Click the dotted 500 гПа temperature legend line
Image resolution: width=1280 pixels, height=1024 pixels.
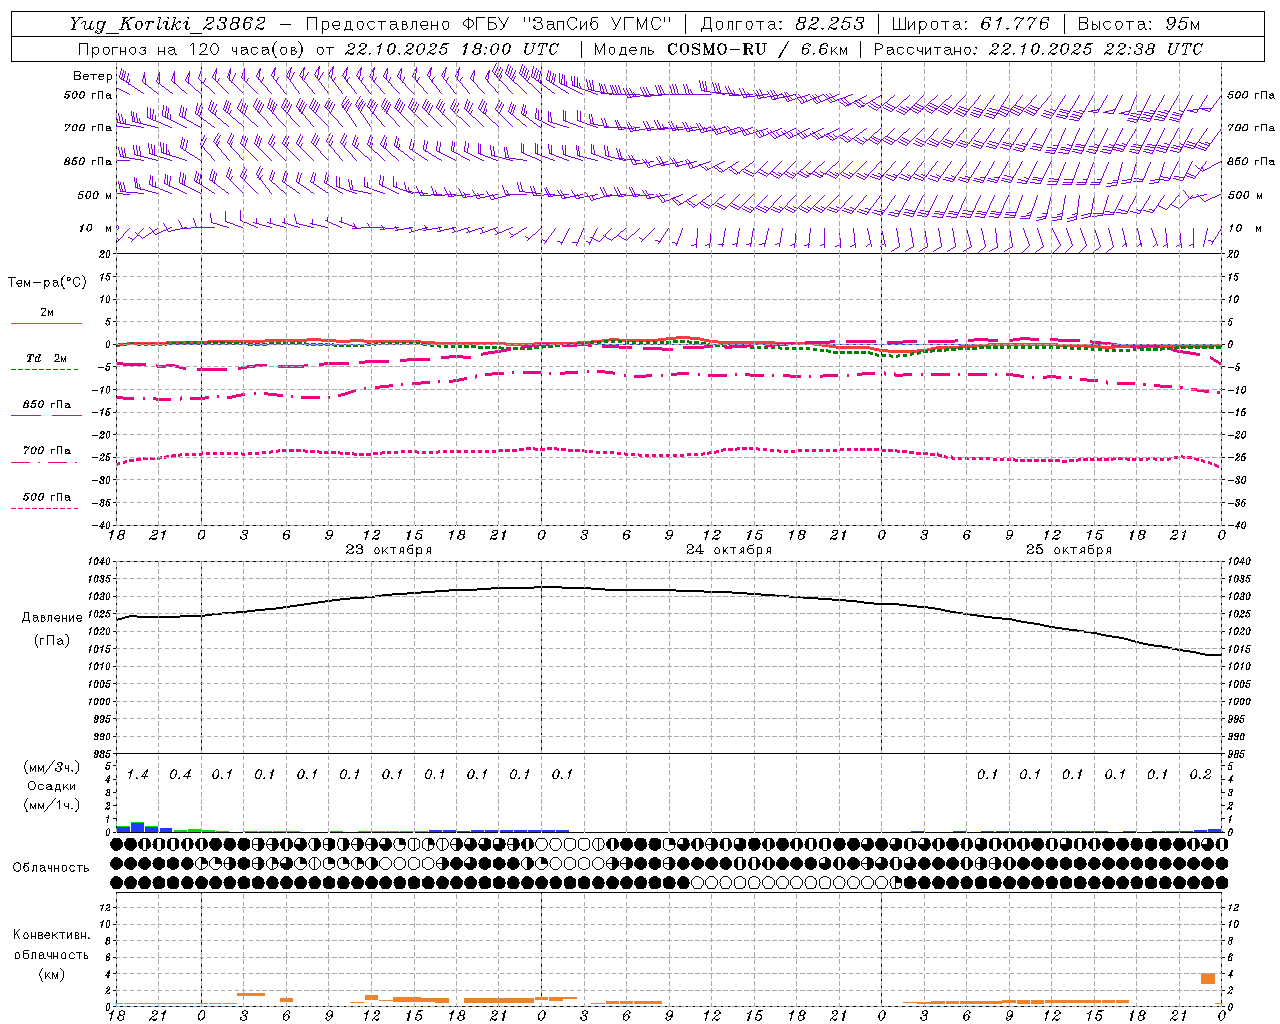pyautogui.click(x=44, y=508)
